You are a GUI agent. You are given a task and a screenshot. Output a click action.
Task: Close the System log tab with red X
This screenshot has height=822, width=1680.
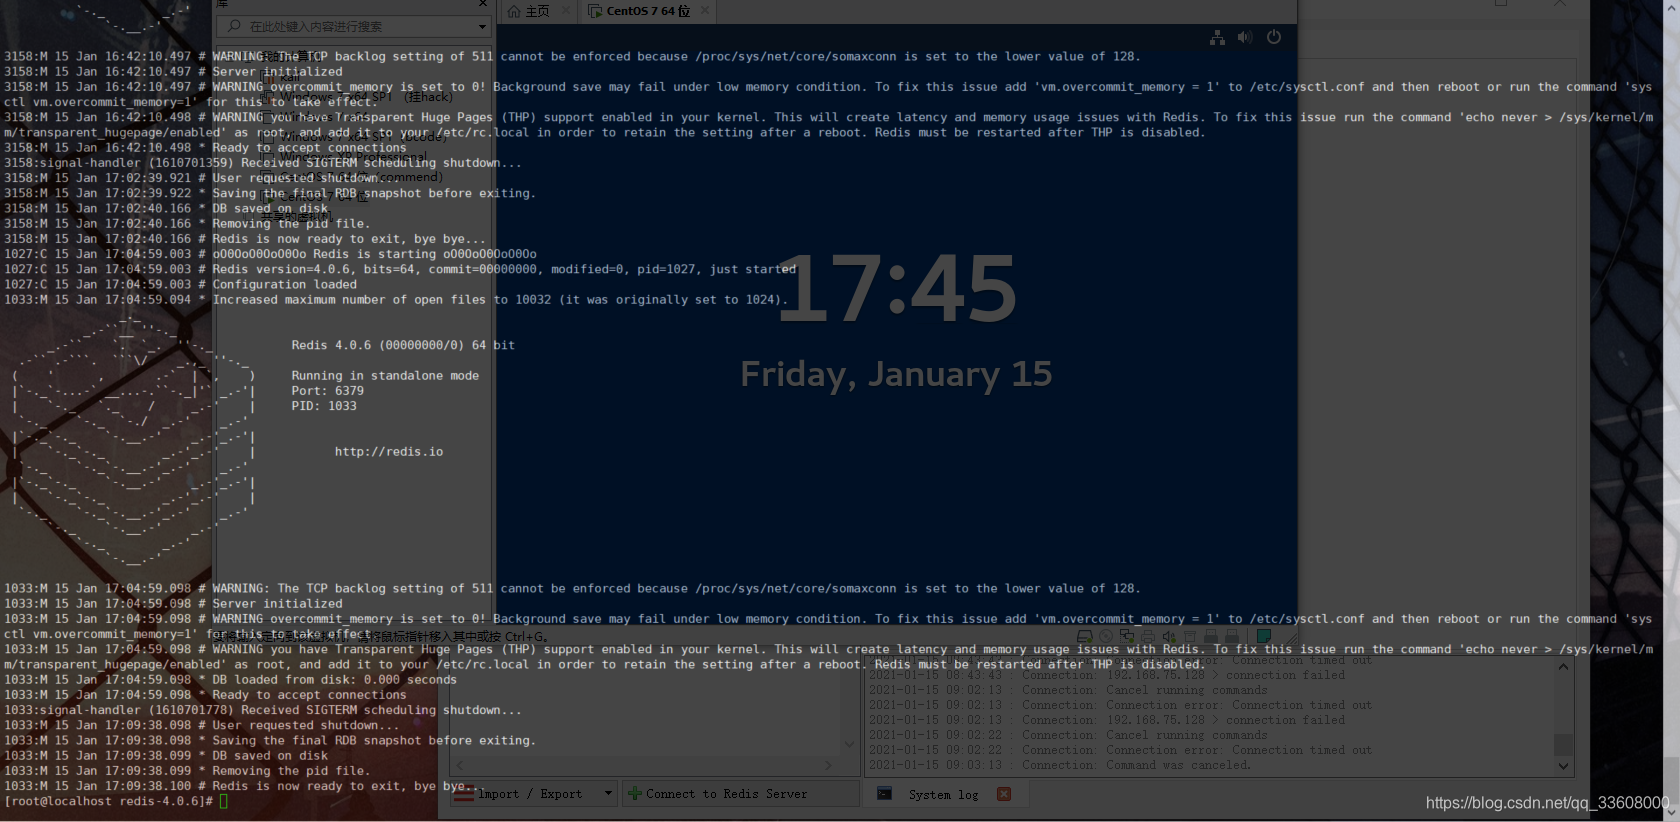point(1004,794)
